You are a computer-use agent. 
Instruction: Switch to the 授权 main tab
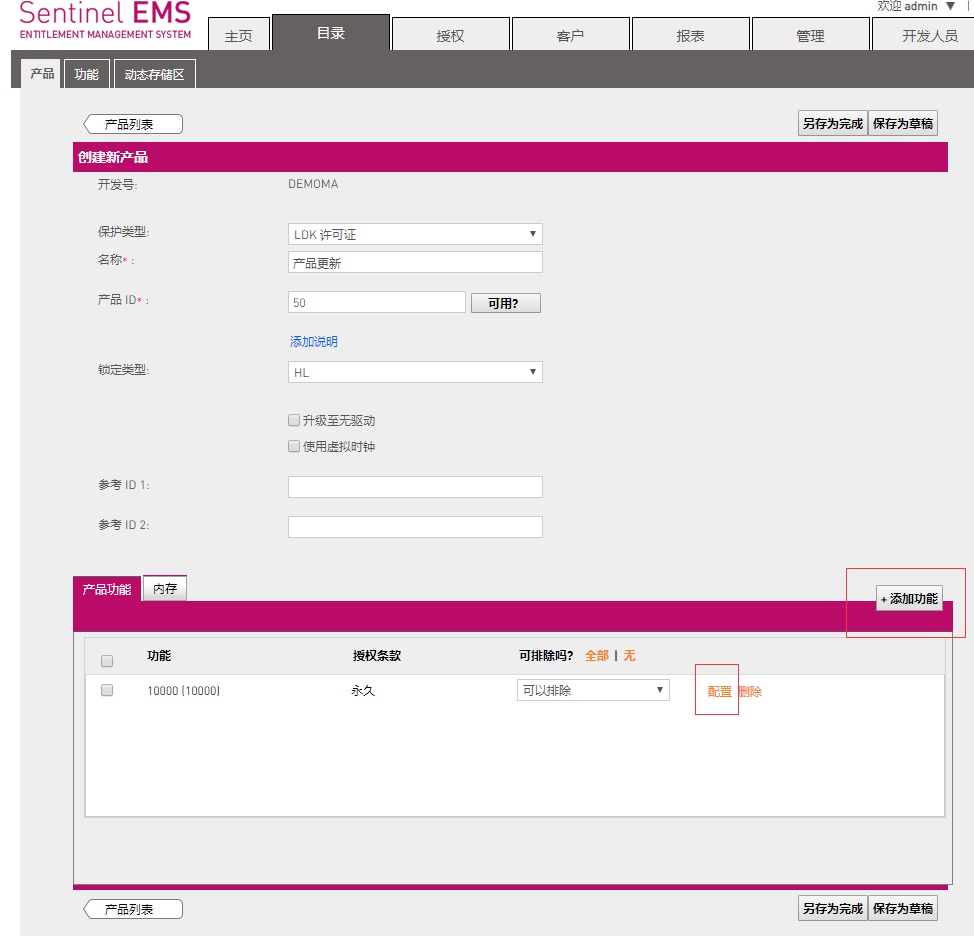(450, 36)
